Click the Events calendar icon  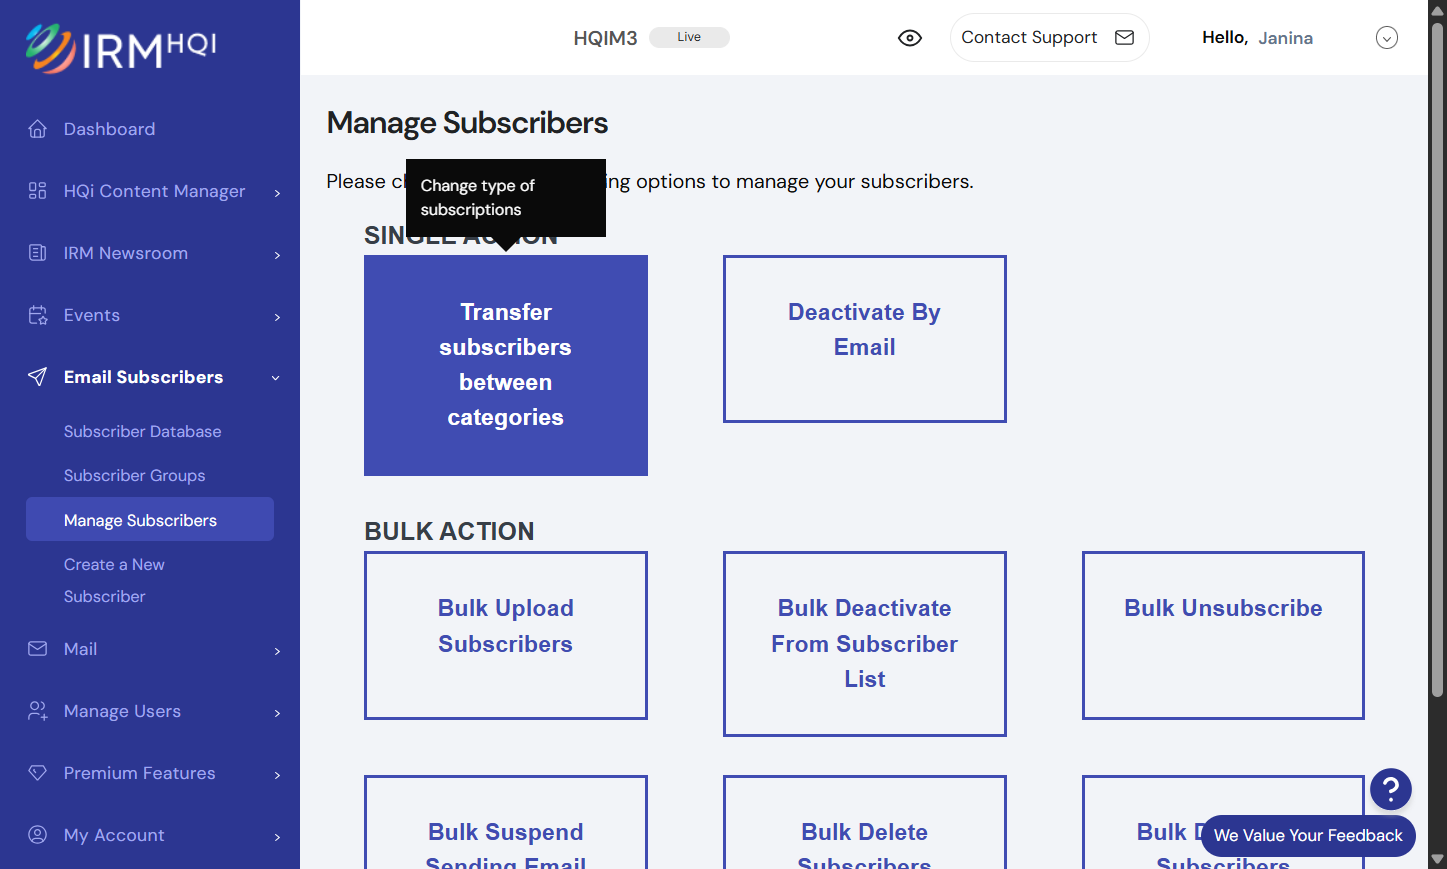point(38,315)
